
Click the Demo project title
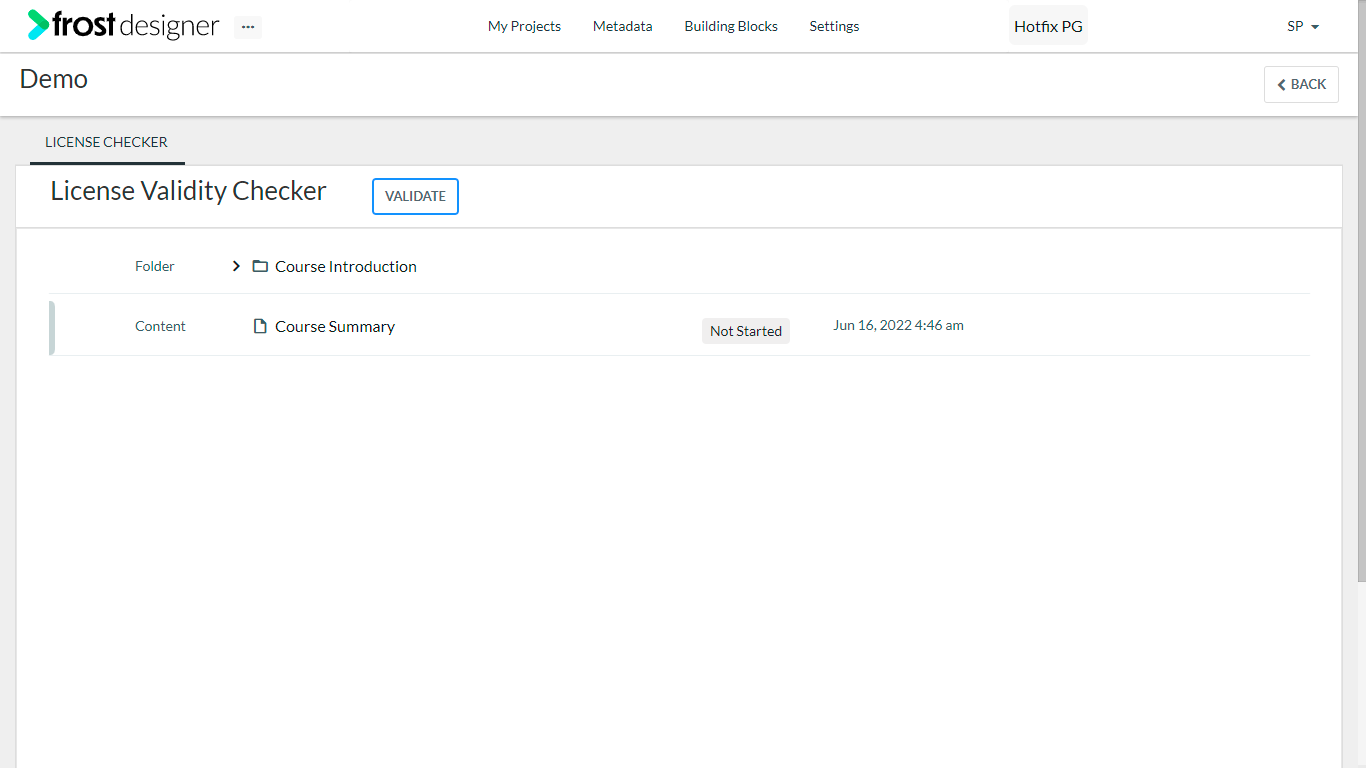click(x=54, y=79)
